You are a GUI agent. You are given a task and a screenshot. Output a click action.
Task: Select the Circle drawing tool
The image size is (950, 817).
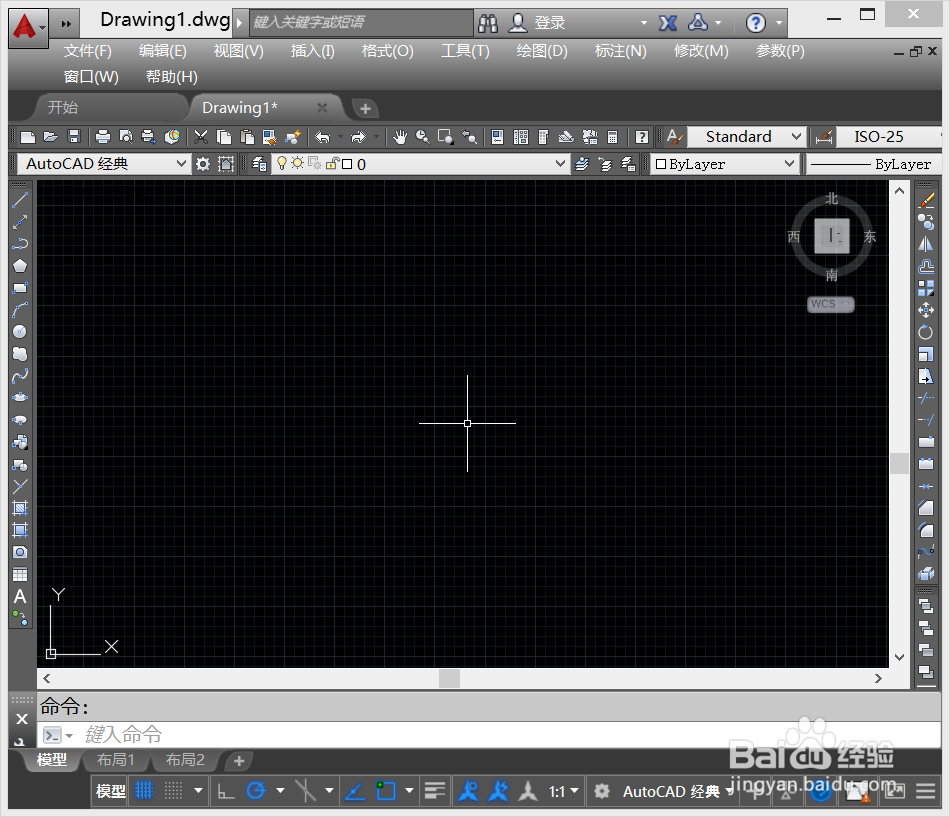point(20,332)
